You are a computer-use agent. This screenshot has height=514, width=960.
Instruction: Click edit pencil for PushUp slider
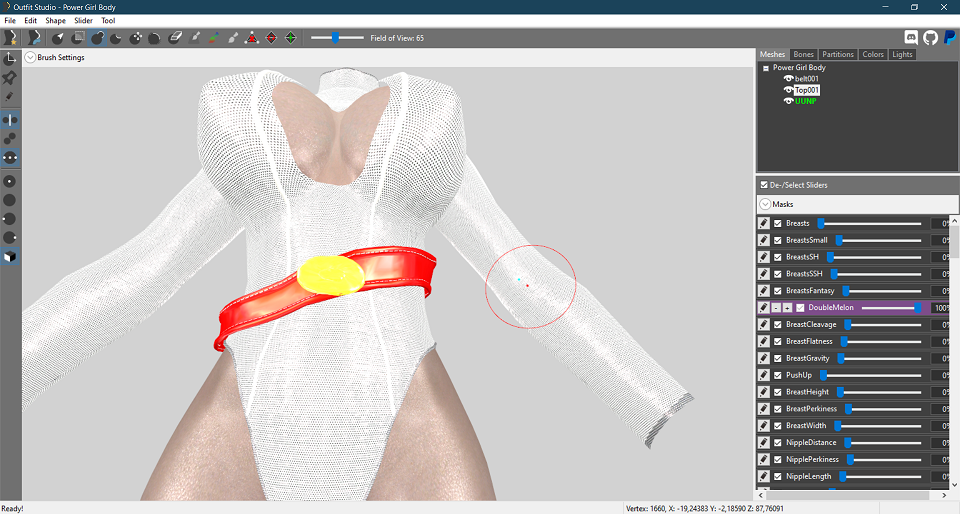pyautogui.click(x=763, y=375)
